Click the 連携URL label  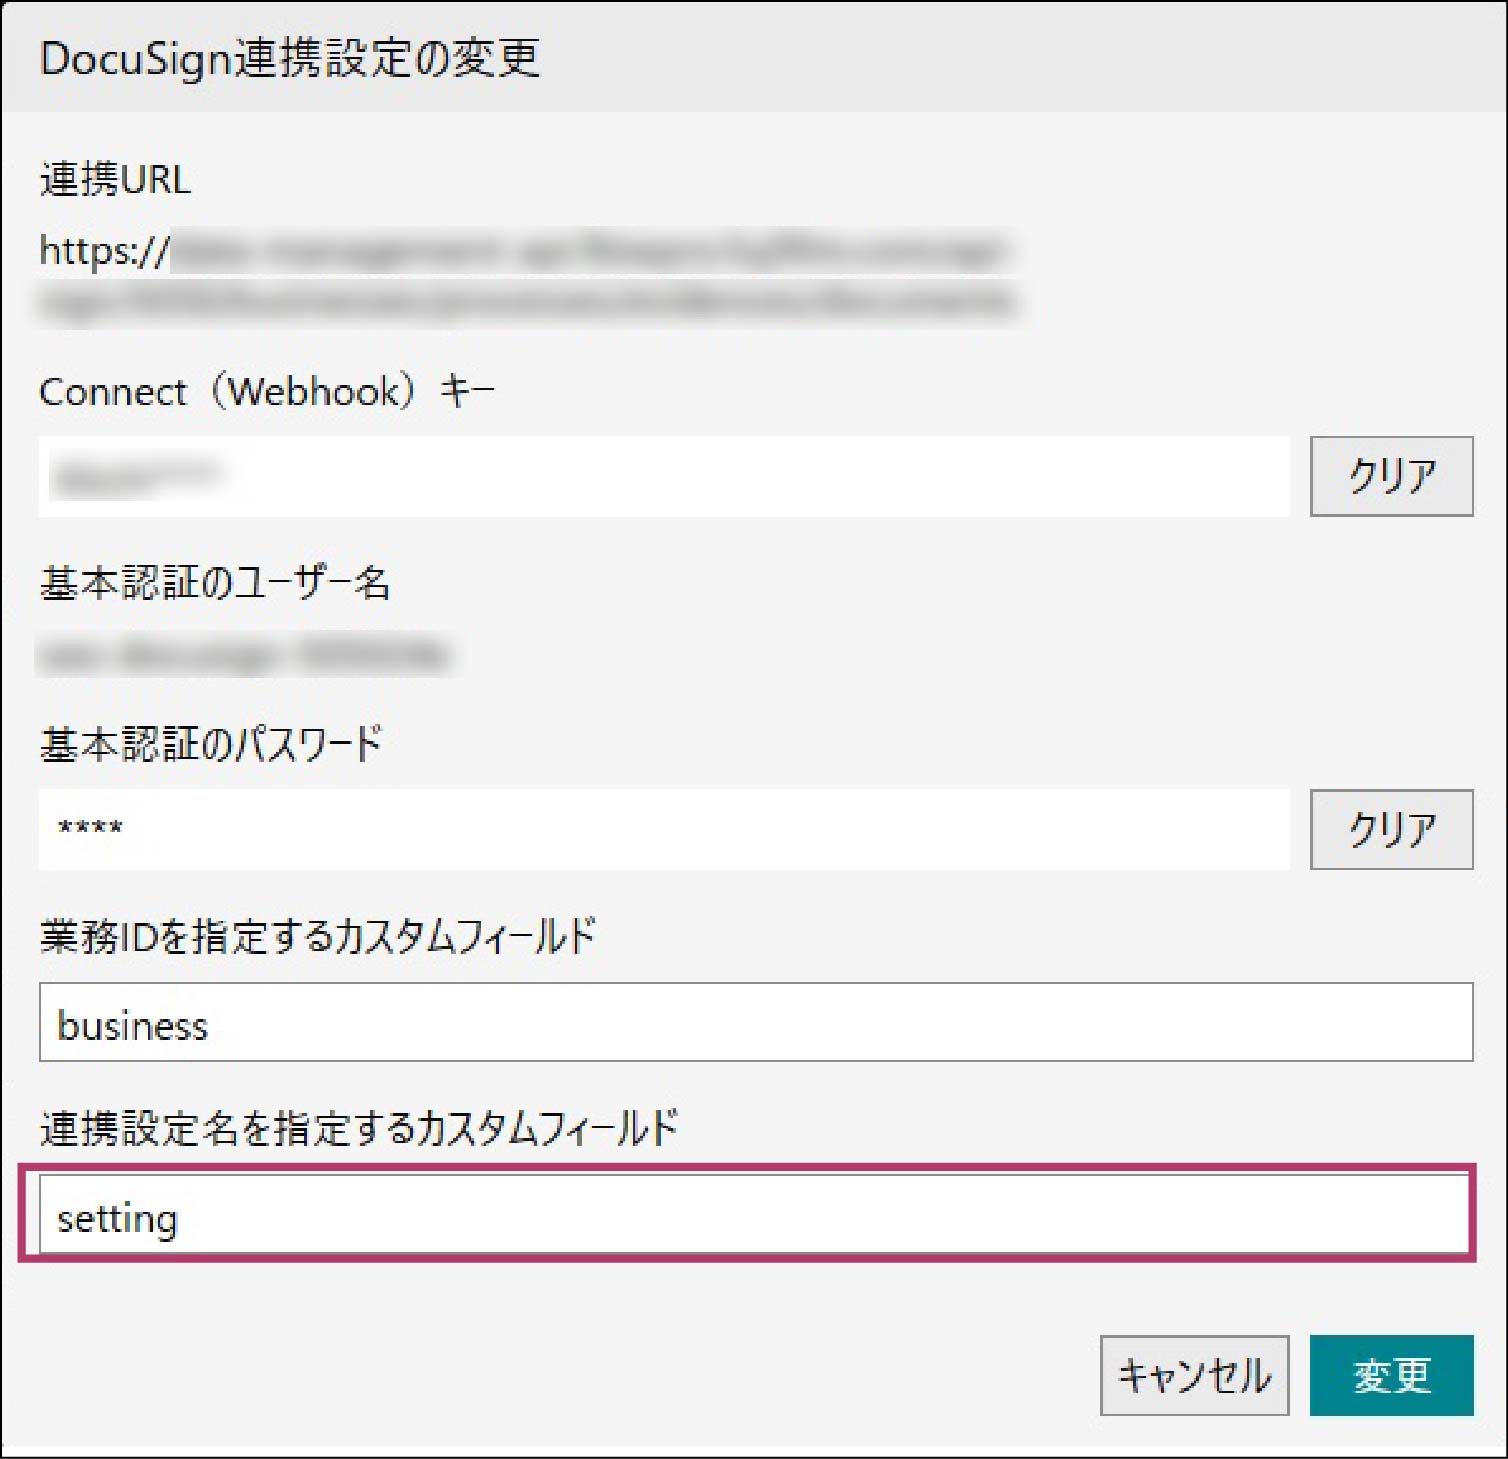[x=115, y=180]
